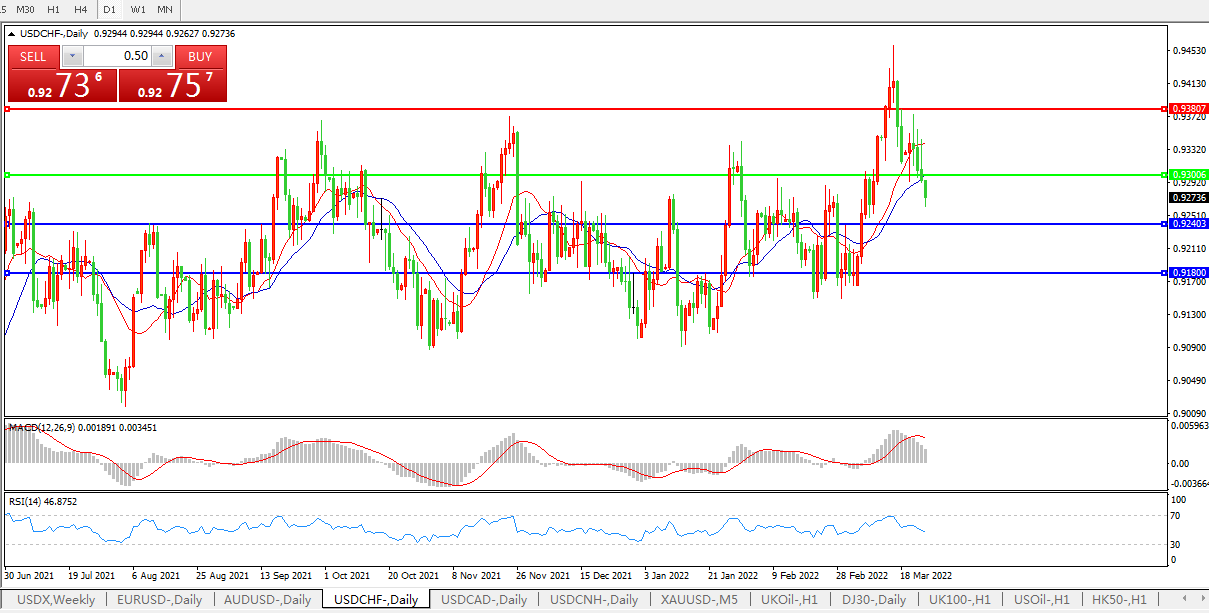Viewport: 1209px width, 613px height.
Task: Select the blue 0.91800 support line label
Action: (1188, 272)
